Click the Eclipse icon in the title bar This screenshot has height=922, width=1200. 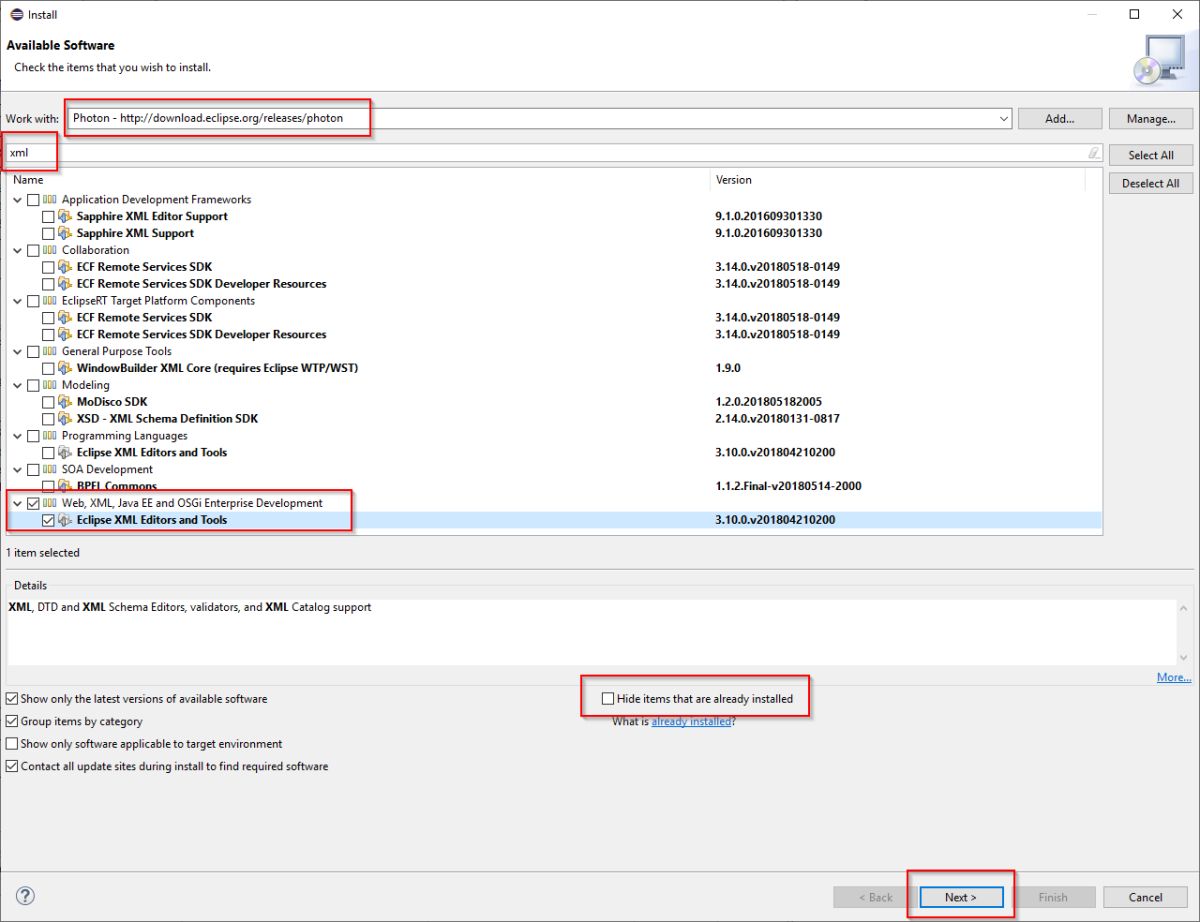(x=16, y=14)
